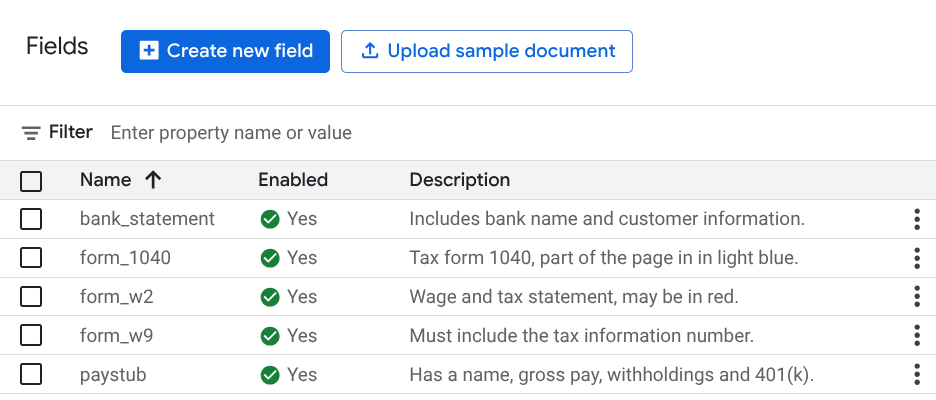This screenshot has width=936, height=400.
Task: Open the three-dot menu for bank_statement
Action: click(916, 219)
